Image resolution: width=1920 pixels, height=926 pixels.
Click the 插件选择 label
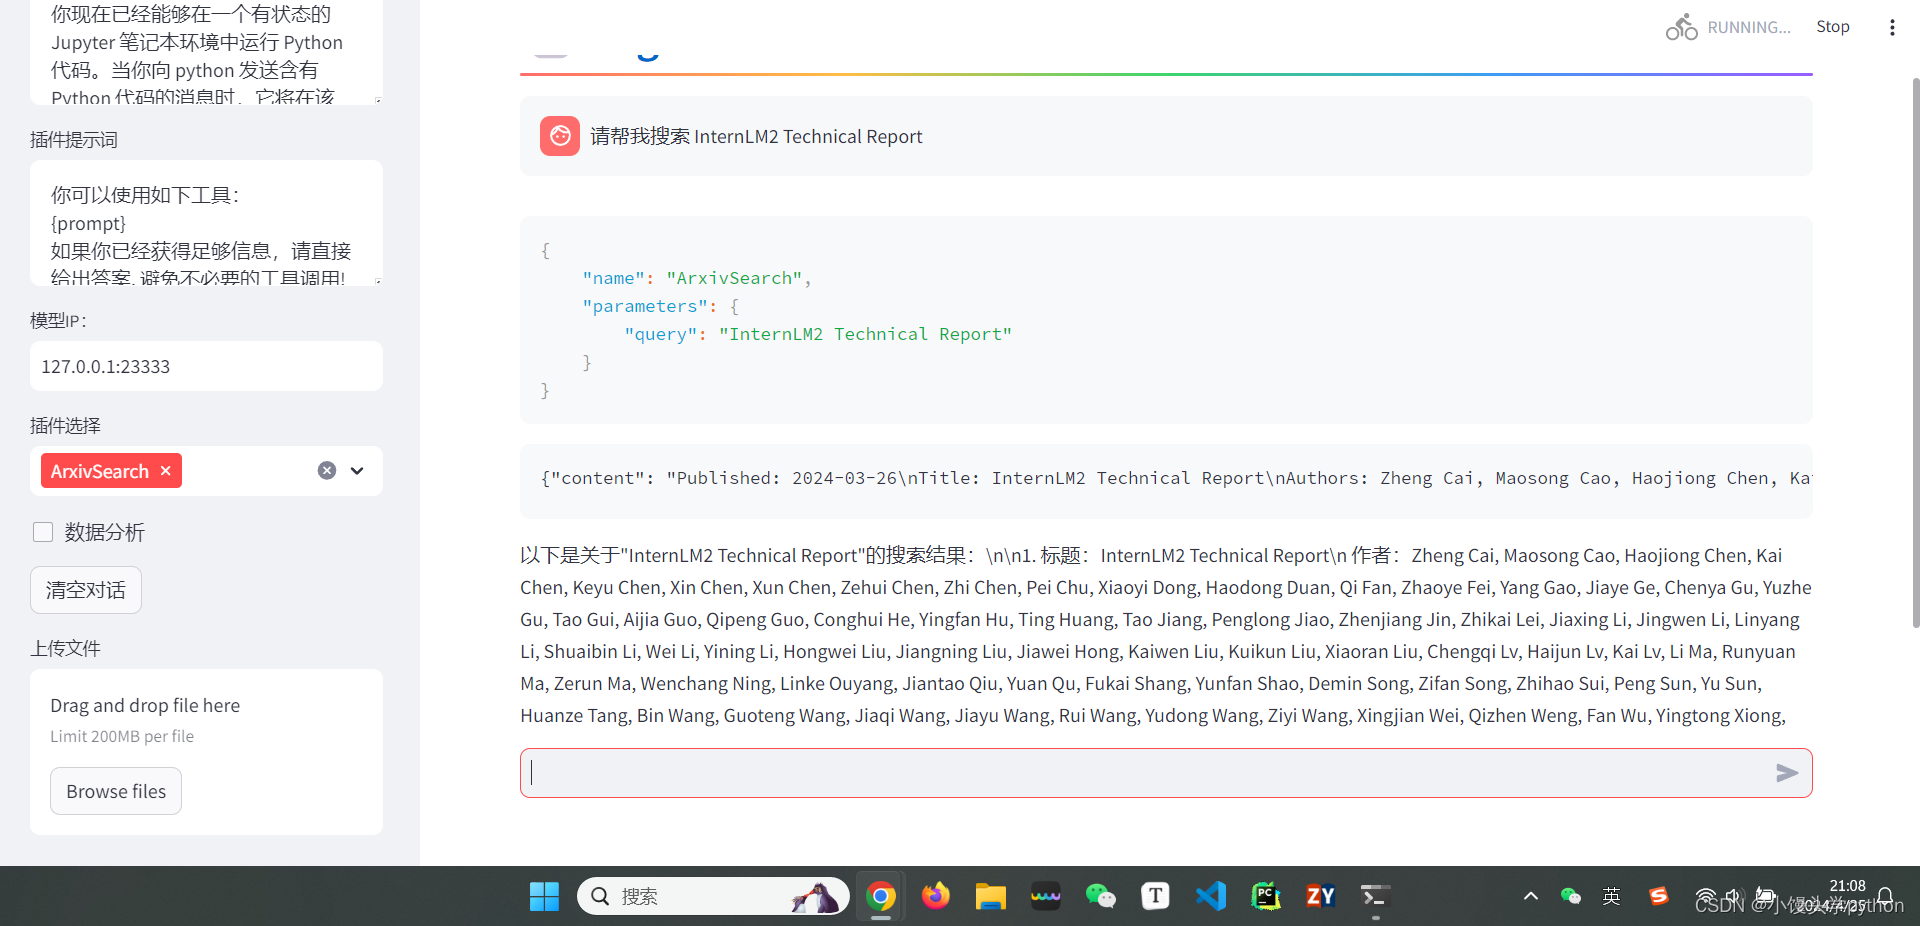[65, 425]
